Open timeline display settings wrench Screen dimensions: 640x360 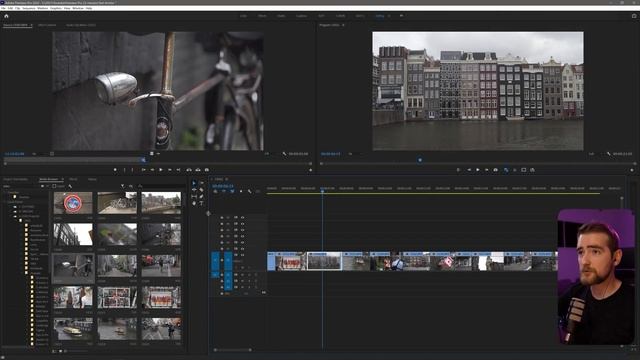click(249, 191)
